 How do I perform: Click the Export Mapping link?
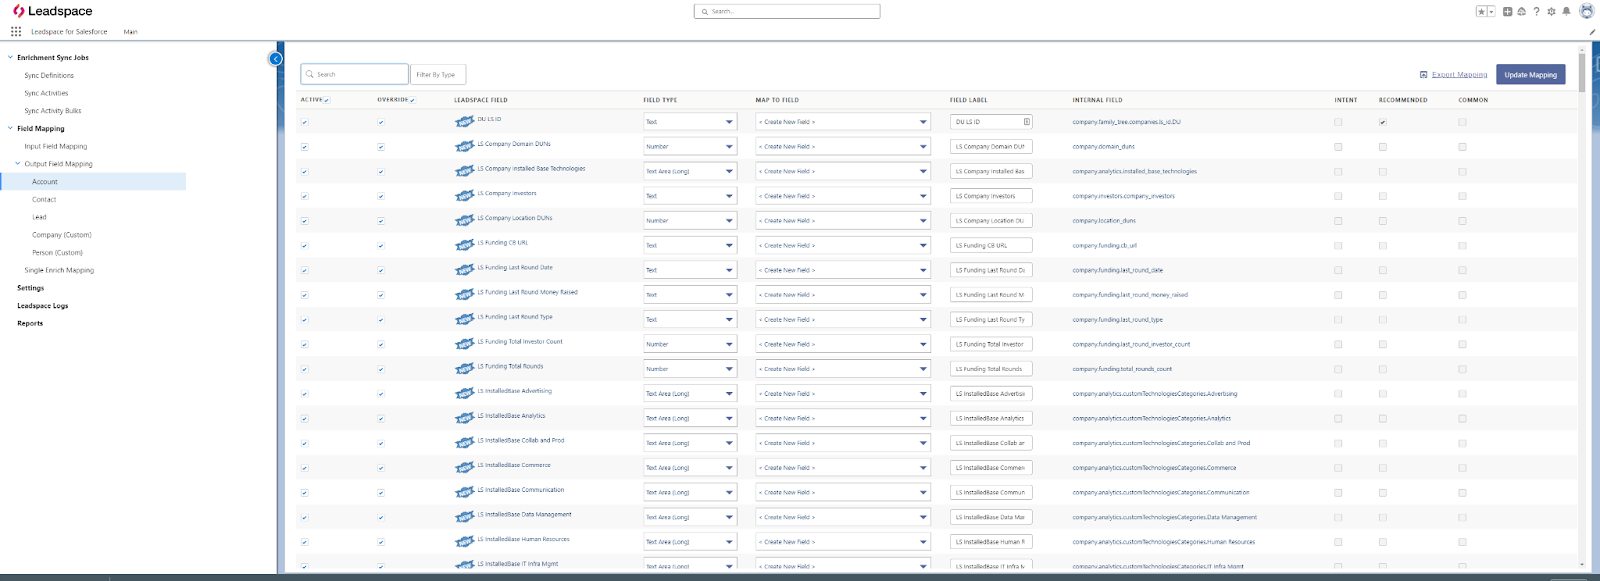[x=1459, y=75]
